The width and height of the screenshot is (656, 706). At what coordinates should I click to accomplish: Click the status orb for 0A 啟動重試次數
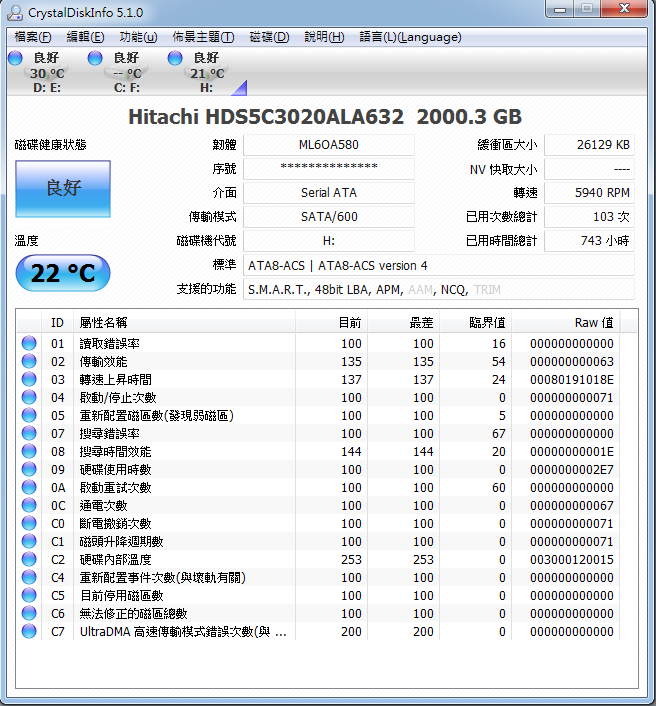point(29,487)
